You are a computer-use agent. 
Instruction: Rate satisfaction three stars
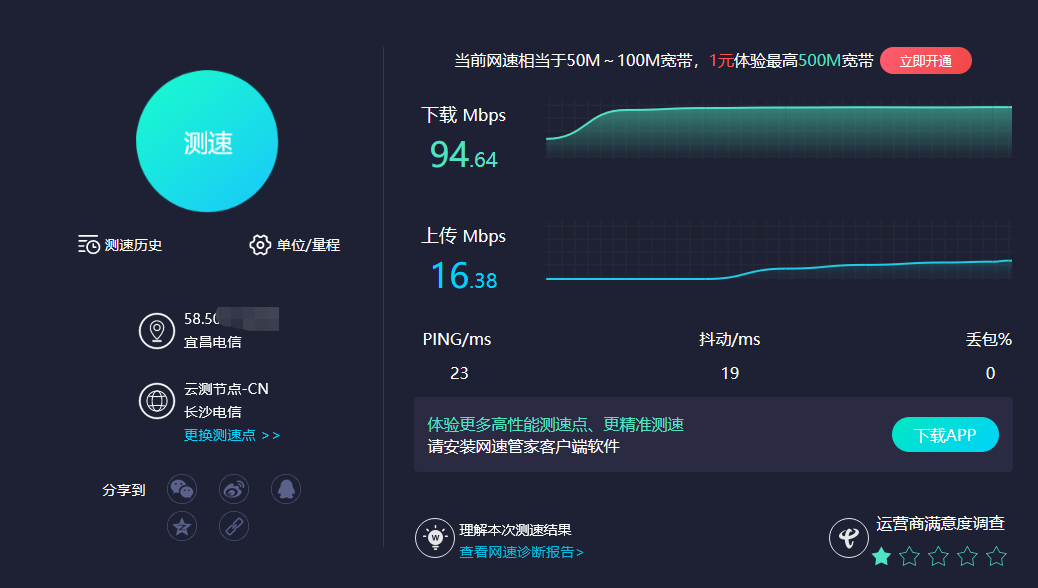point(939,556)
